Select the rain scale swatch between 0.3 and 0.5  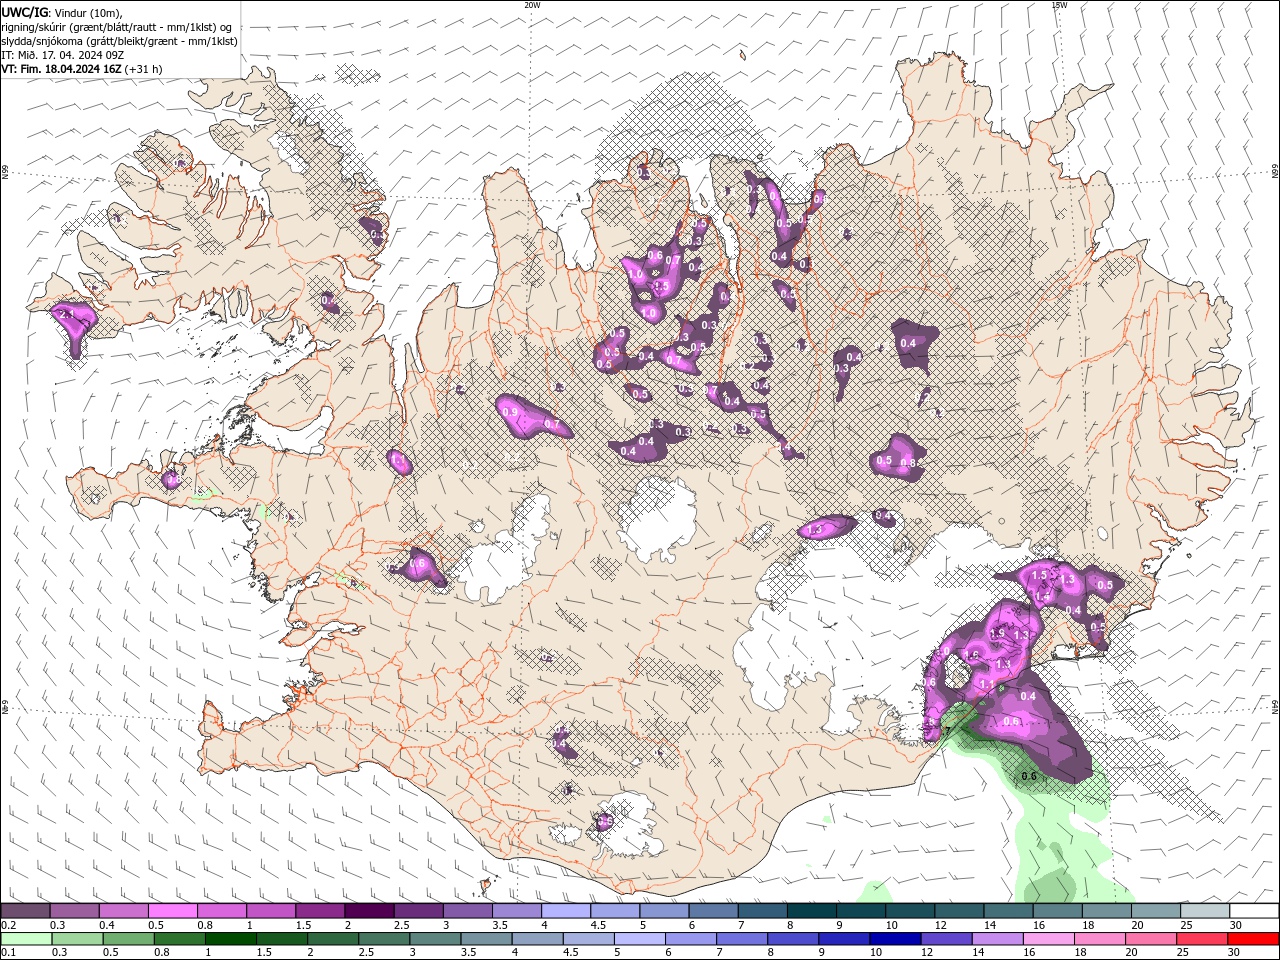tap(75, 939)
